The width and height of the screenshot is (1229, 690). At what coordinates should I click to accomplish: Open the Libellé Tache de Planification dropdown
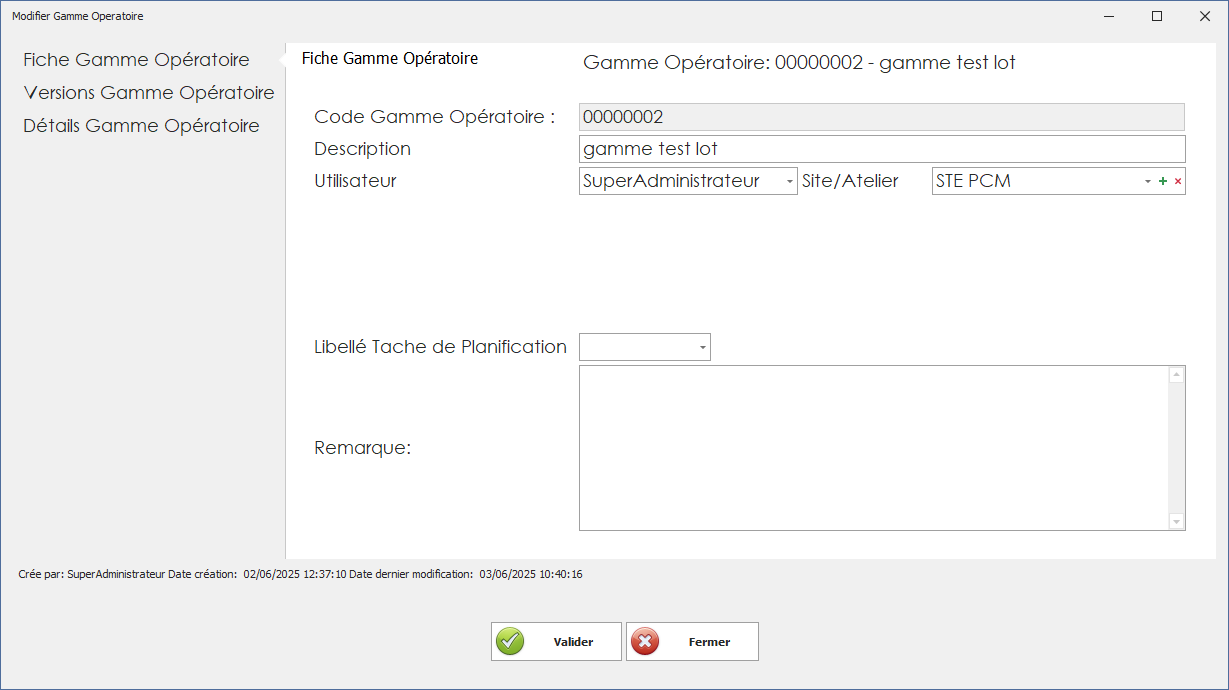[702, 347]
